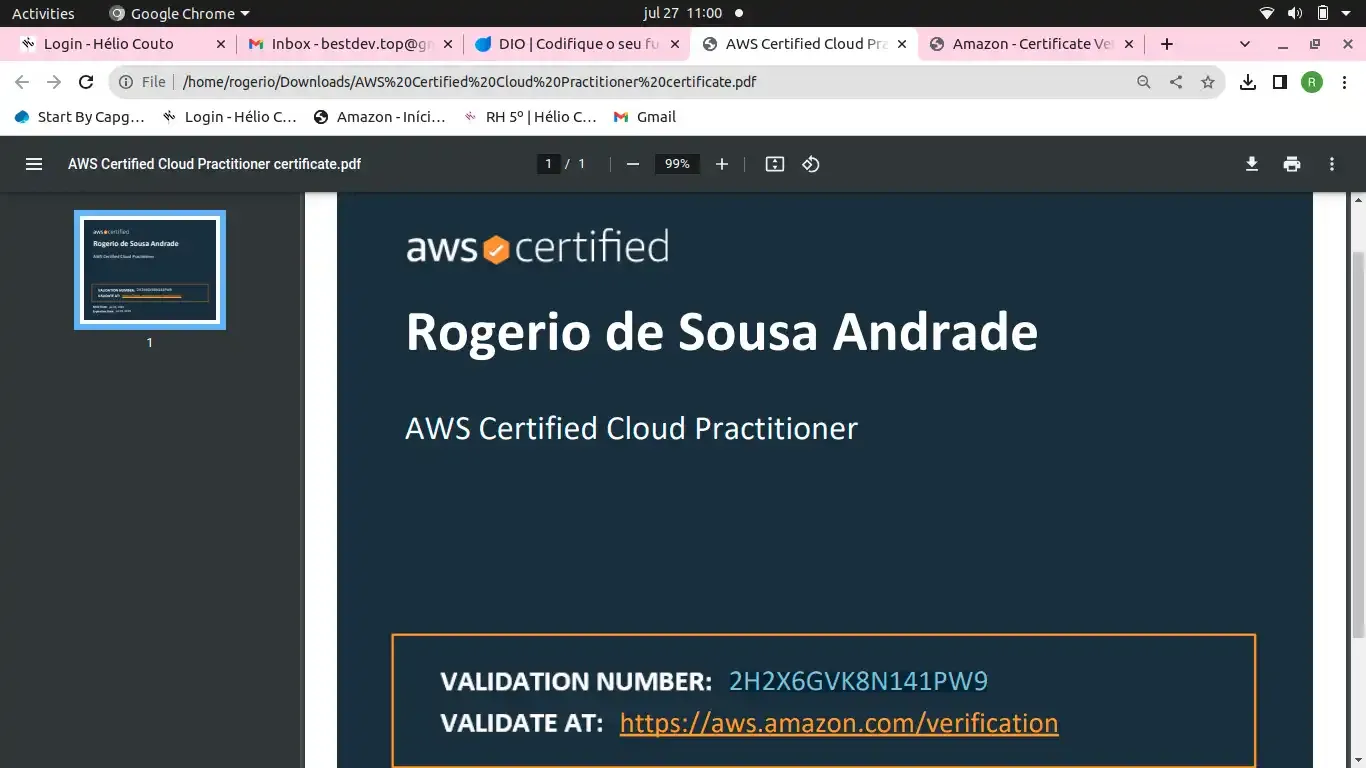Switch to DIO Codifique o seu futuro tab
Image resolution: width=1366 pixels, height=768 pixels.
[x=577, y=44]
